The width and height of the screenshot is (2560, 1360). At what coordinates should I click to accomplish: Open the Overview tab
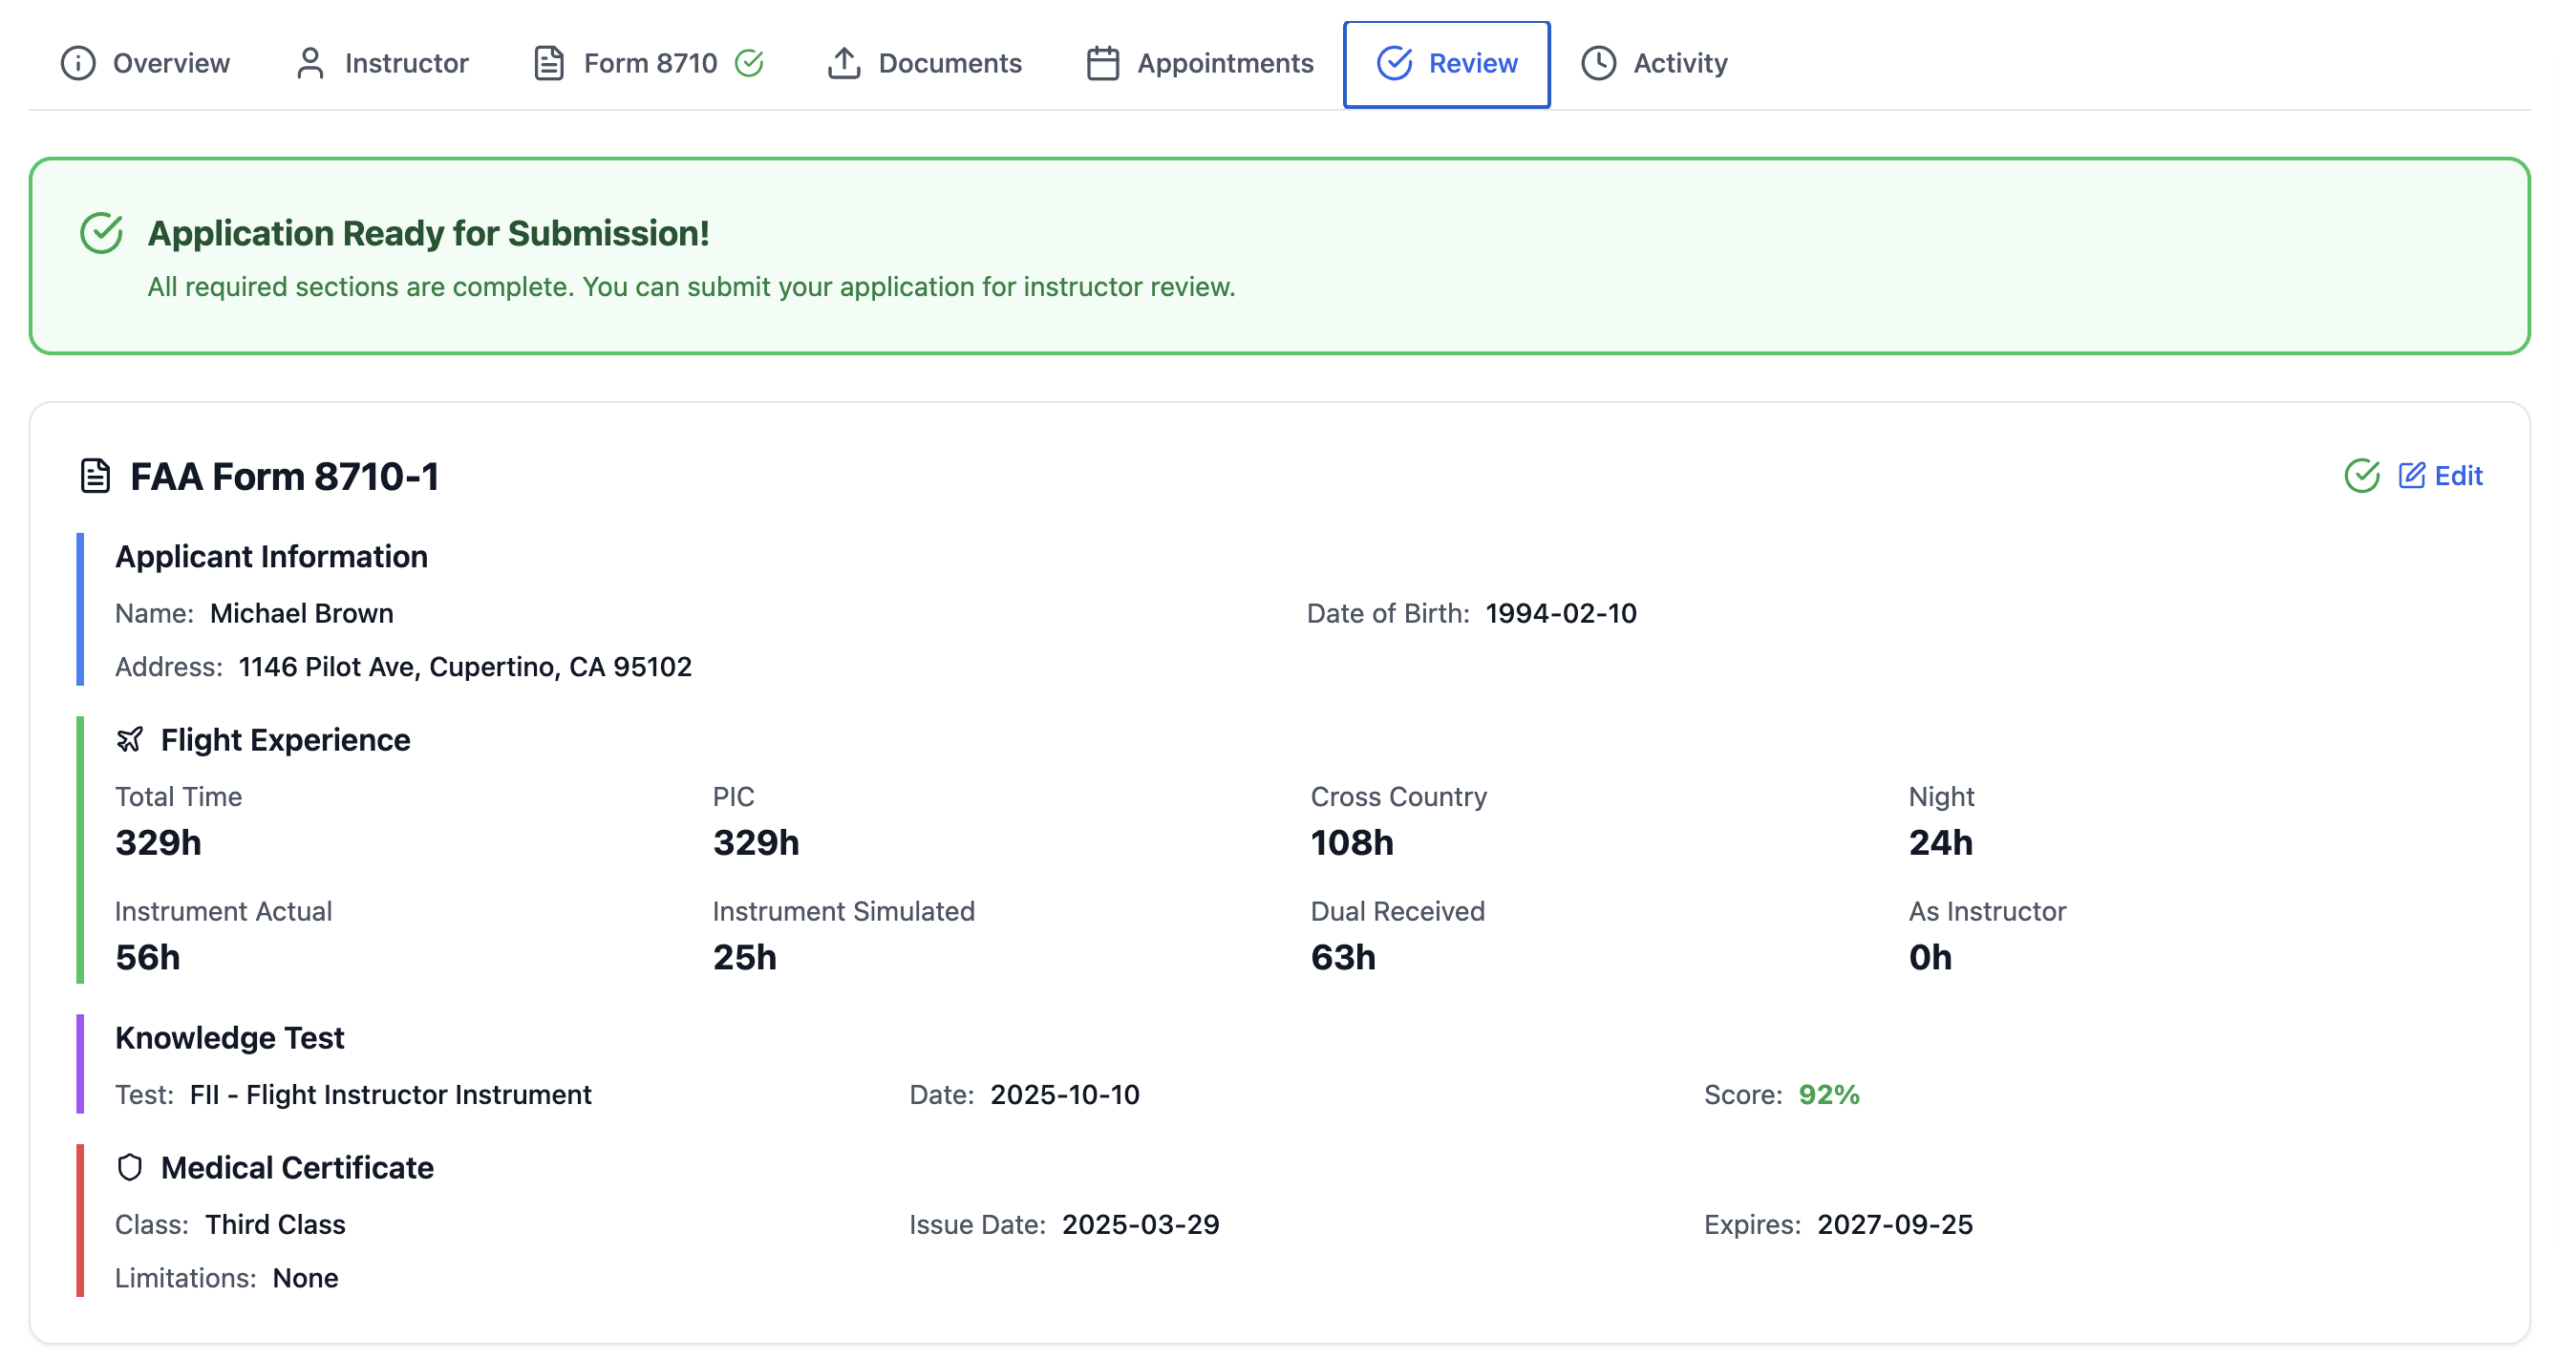coord(145,63)
